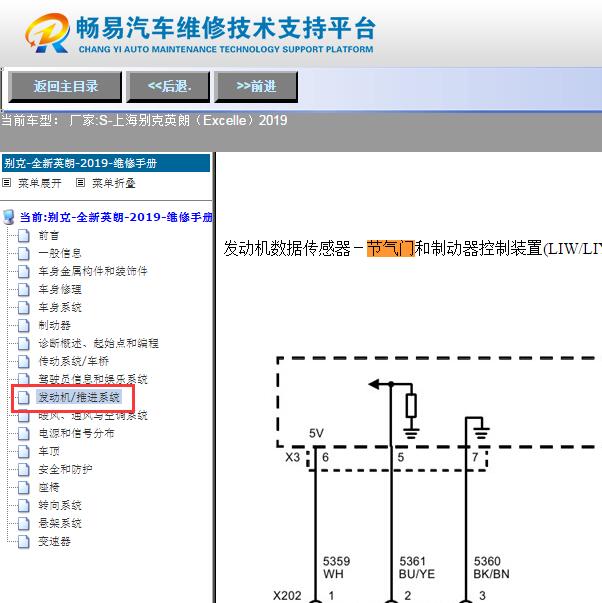Click the 5V label in diagram
Screen dimensions: 602x603
pyautogui.click(x=316, y=433)
